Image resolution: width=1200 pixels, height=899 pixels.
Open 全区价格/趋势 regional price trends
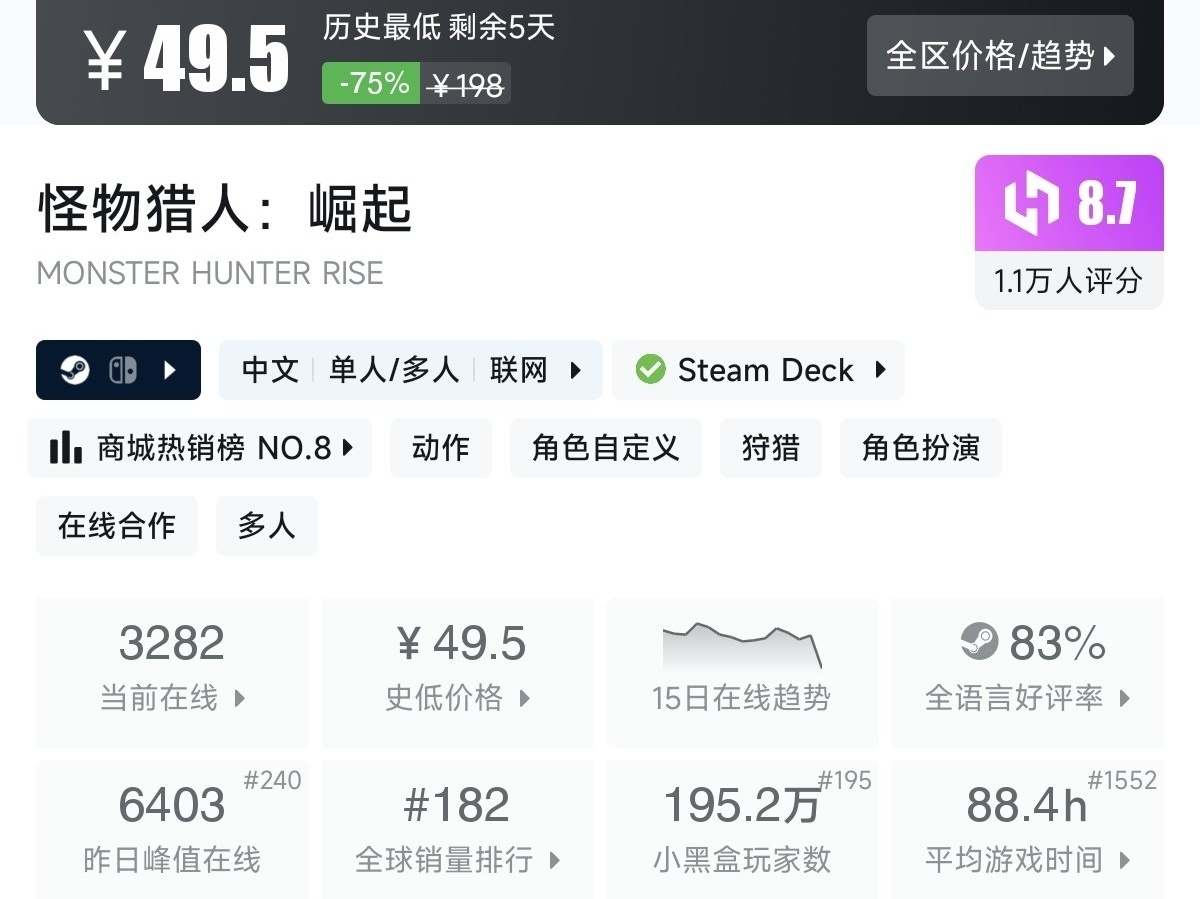point(1000,56)
